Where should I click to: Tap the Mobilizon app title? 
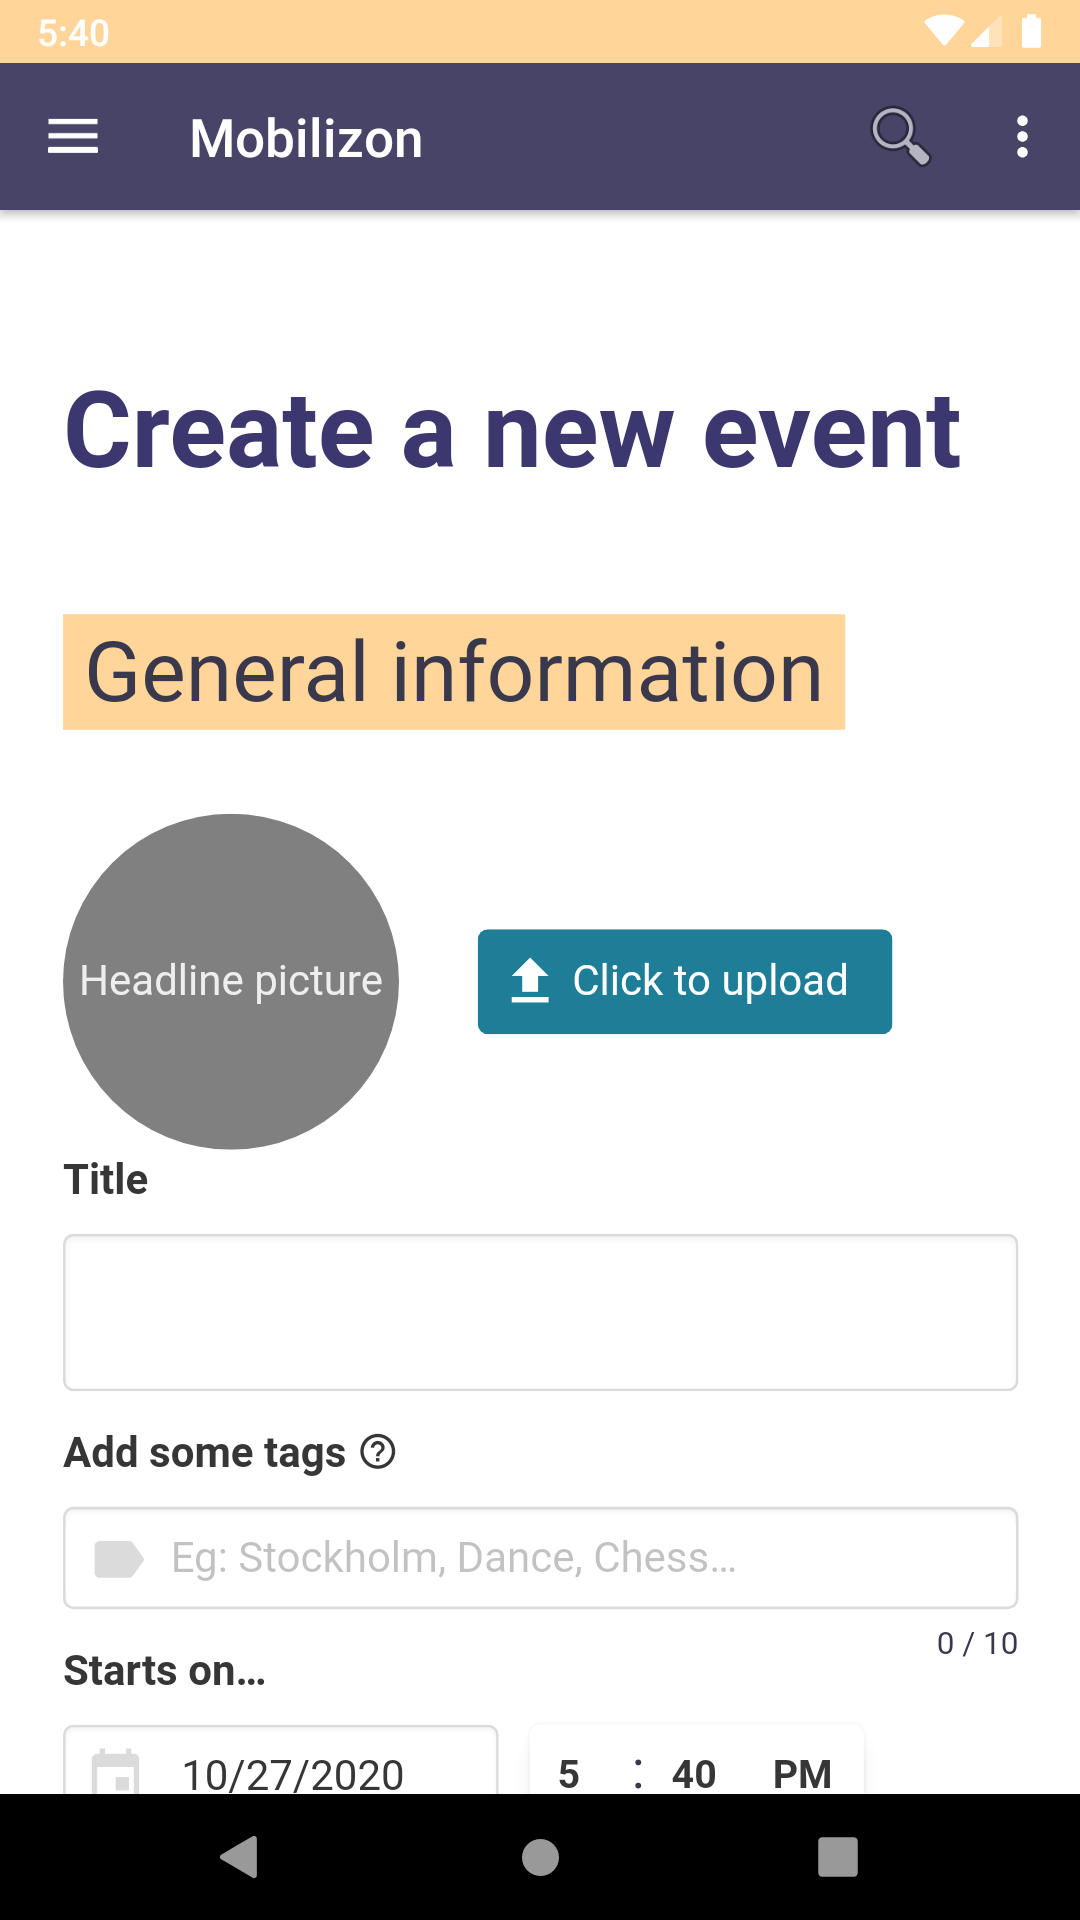306,138
